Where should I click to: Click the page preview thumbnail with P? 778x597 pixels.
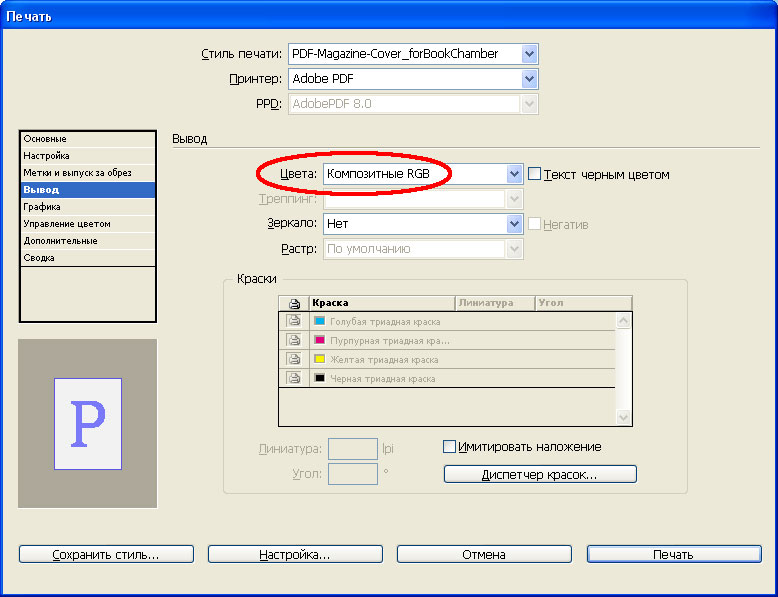(x=88, y=424)
